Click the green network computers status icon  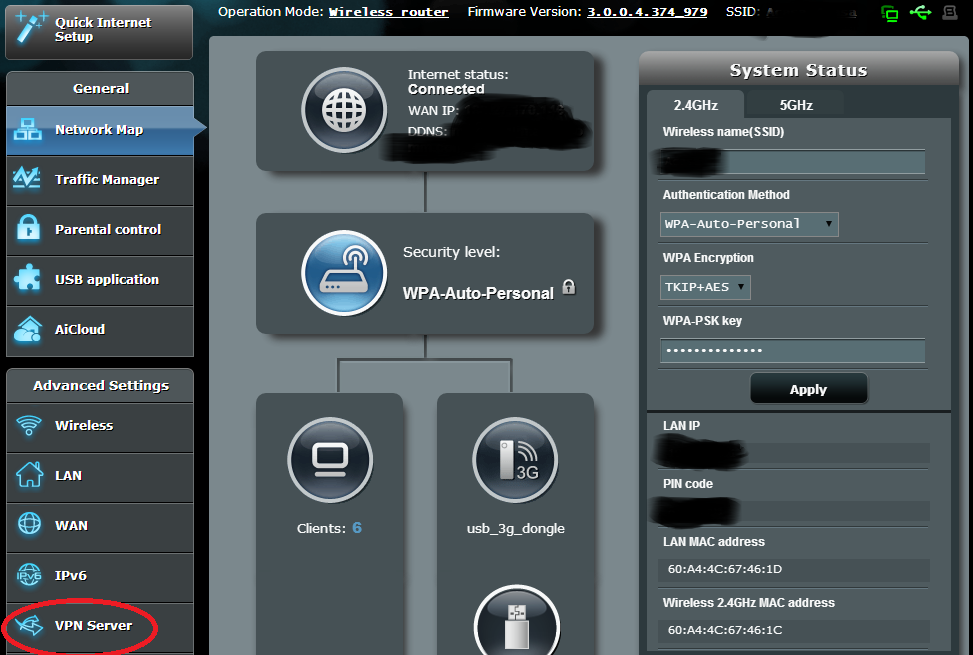[890, 14]
